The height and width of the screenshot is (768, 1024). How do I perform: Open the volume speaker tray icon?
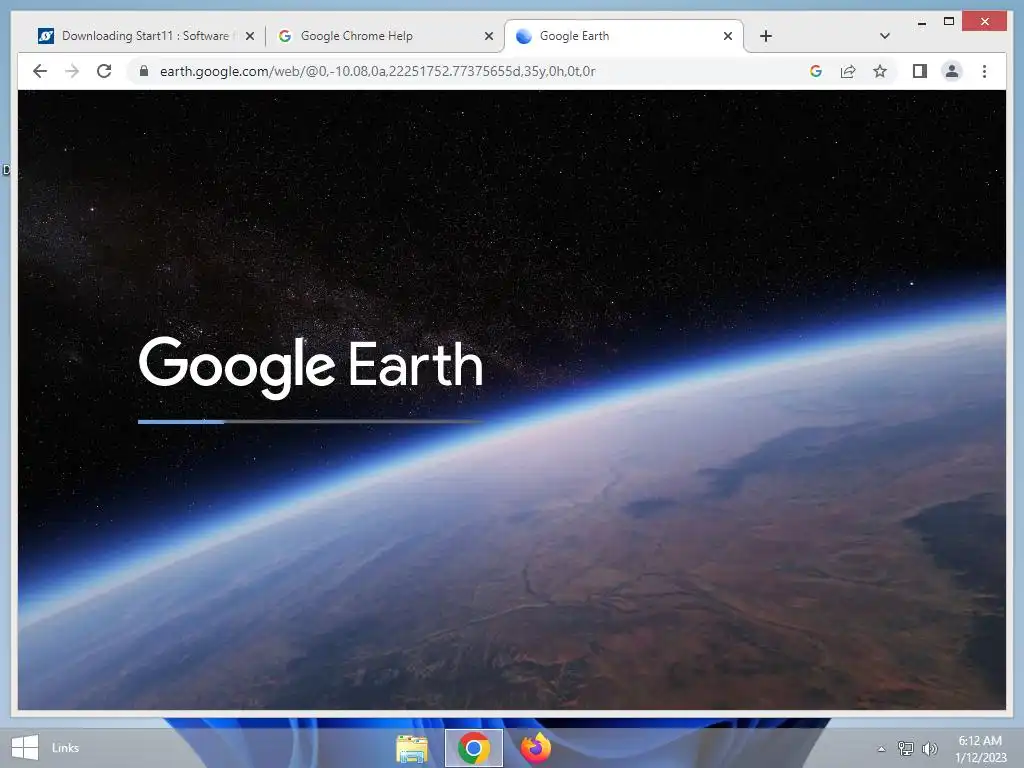coord(929,748)
